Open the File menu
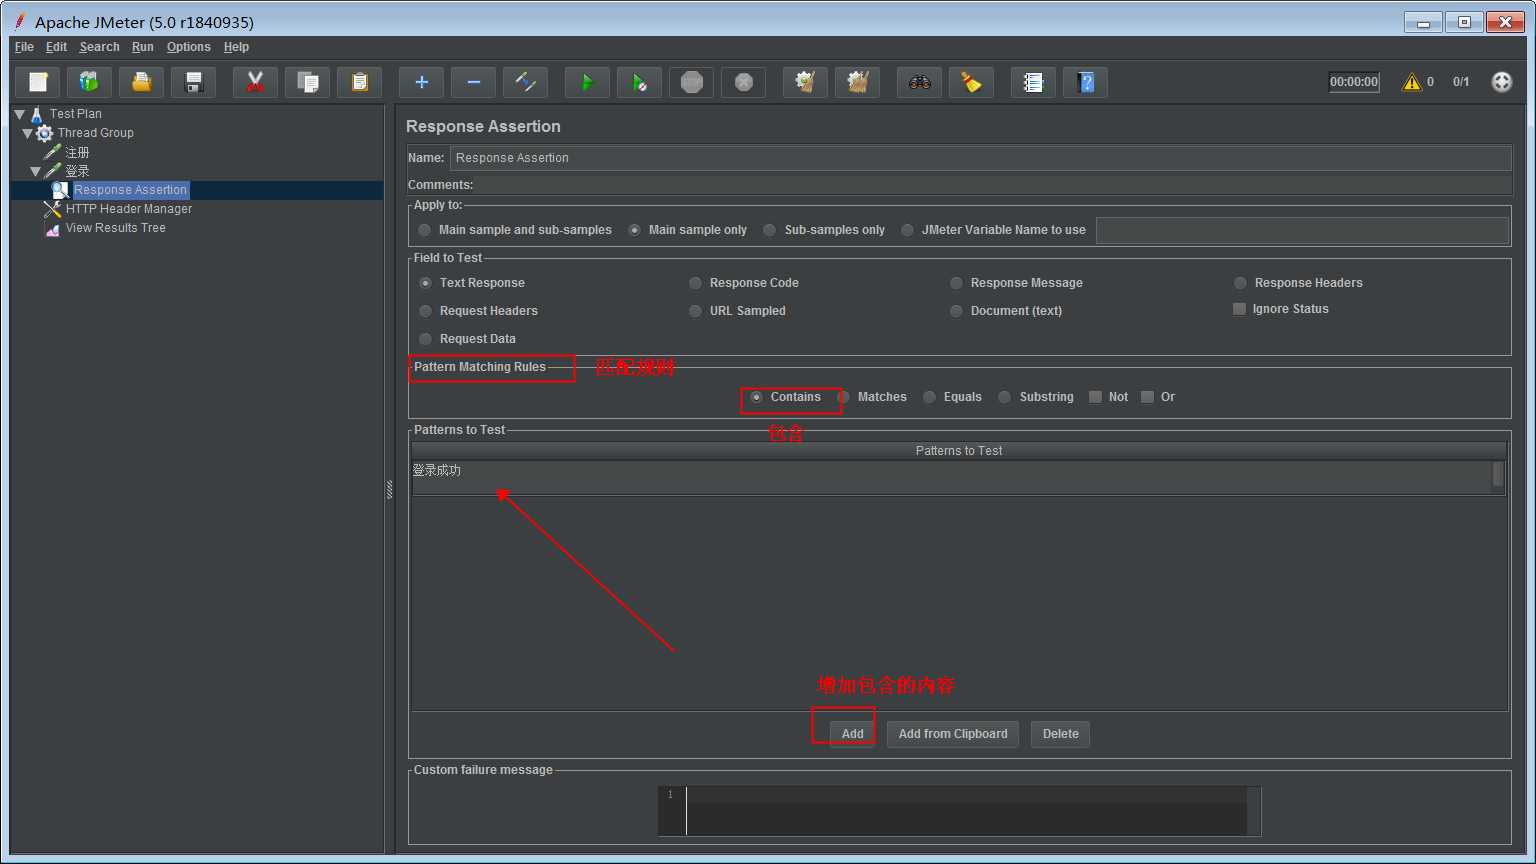 (24, 47)
